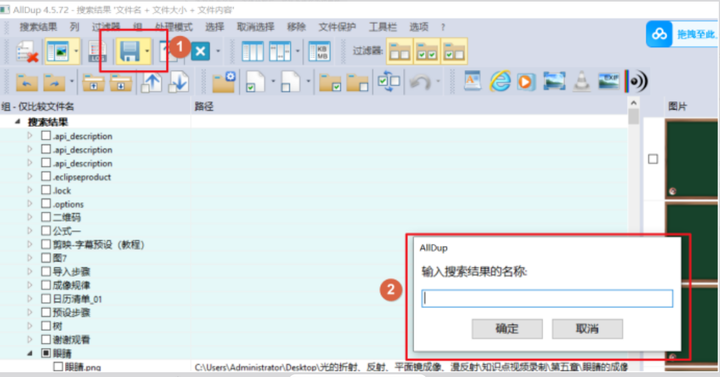Screen dimensions: 720x377
Task: Collapse the 搜索结果 root node
Action: click(17, 122)
